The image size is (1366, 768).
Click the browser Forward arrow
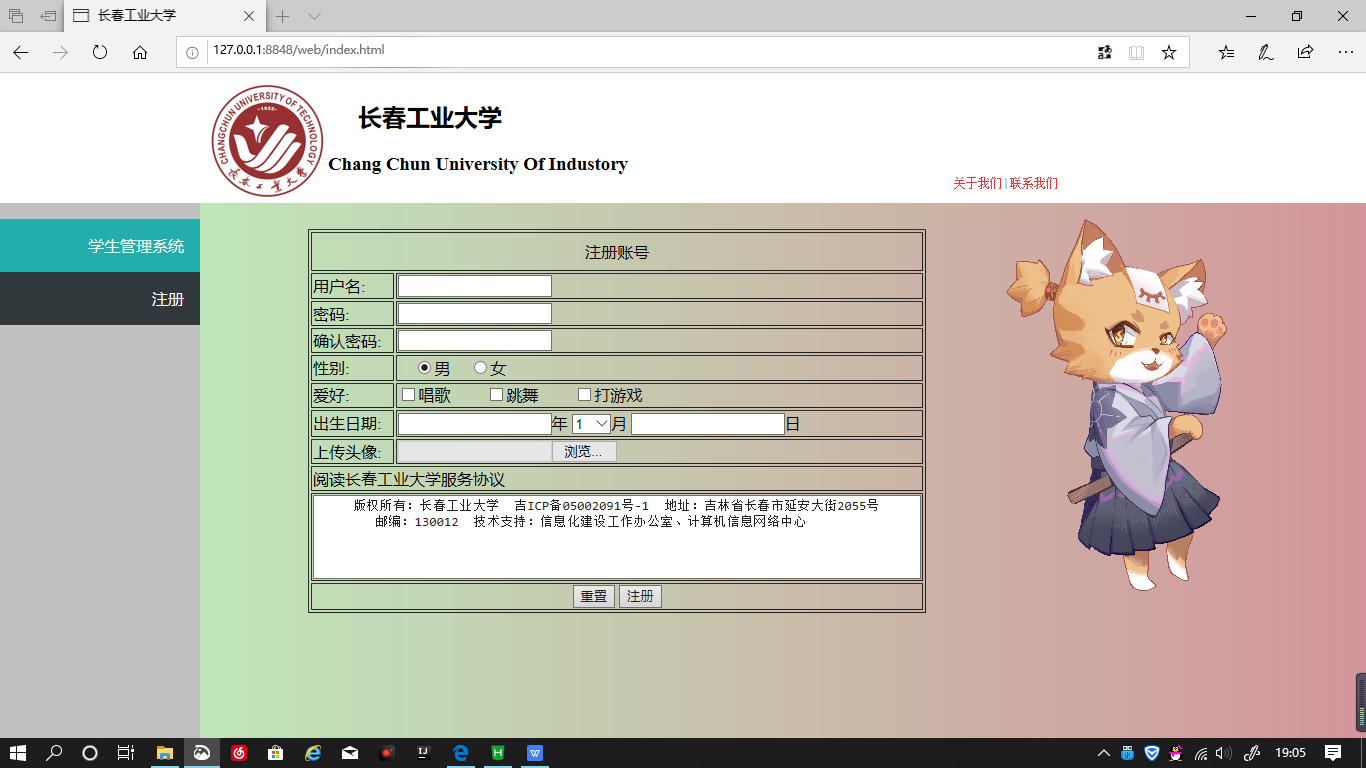[x=60, y=52]
